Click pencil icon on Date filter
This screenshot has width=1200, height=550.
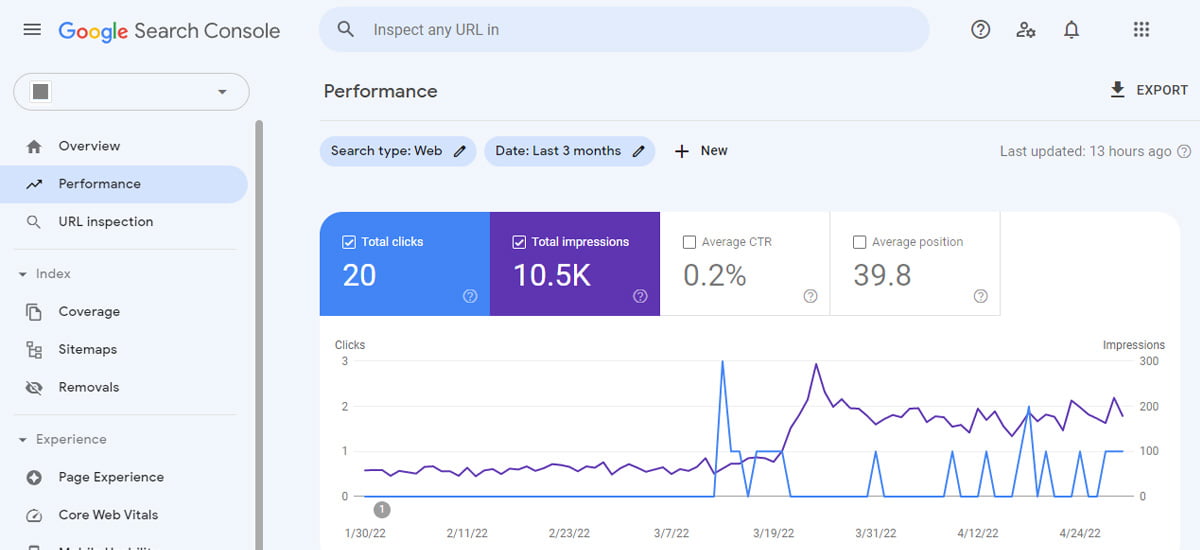[639, 151]
